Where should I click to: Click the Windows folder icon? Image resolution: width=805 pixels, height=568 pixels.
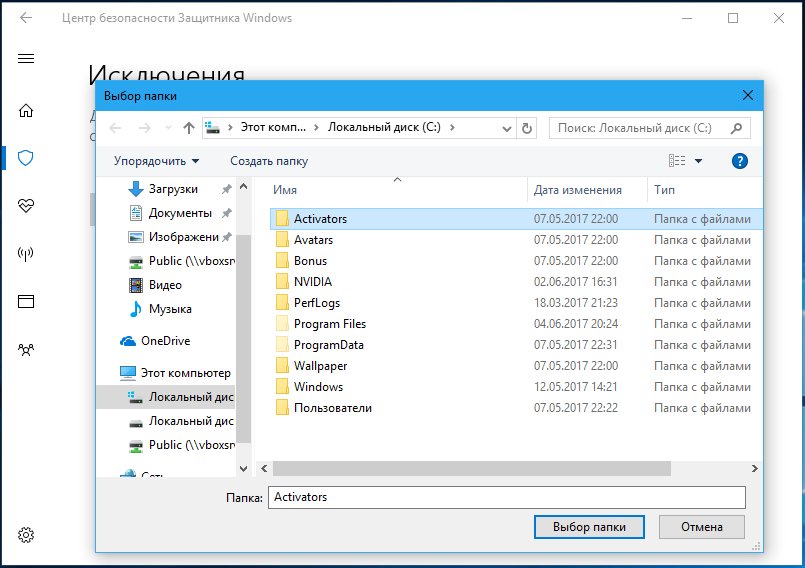(x=282, y=387)
